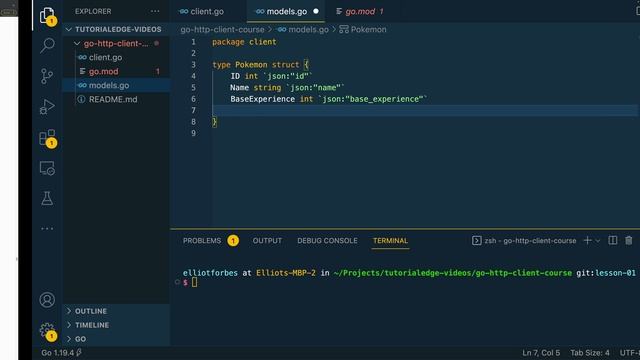Open go.mod in the file tree

click(116, 71)
